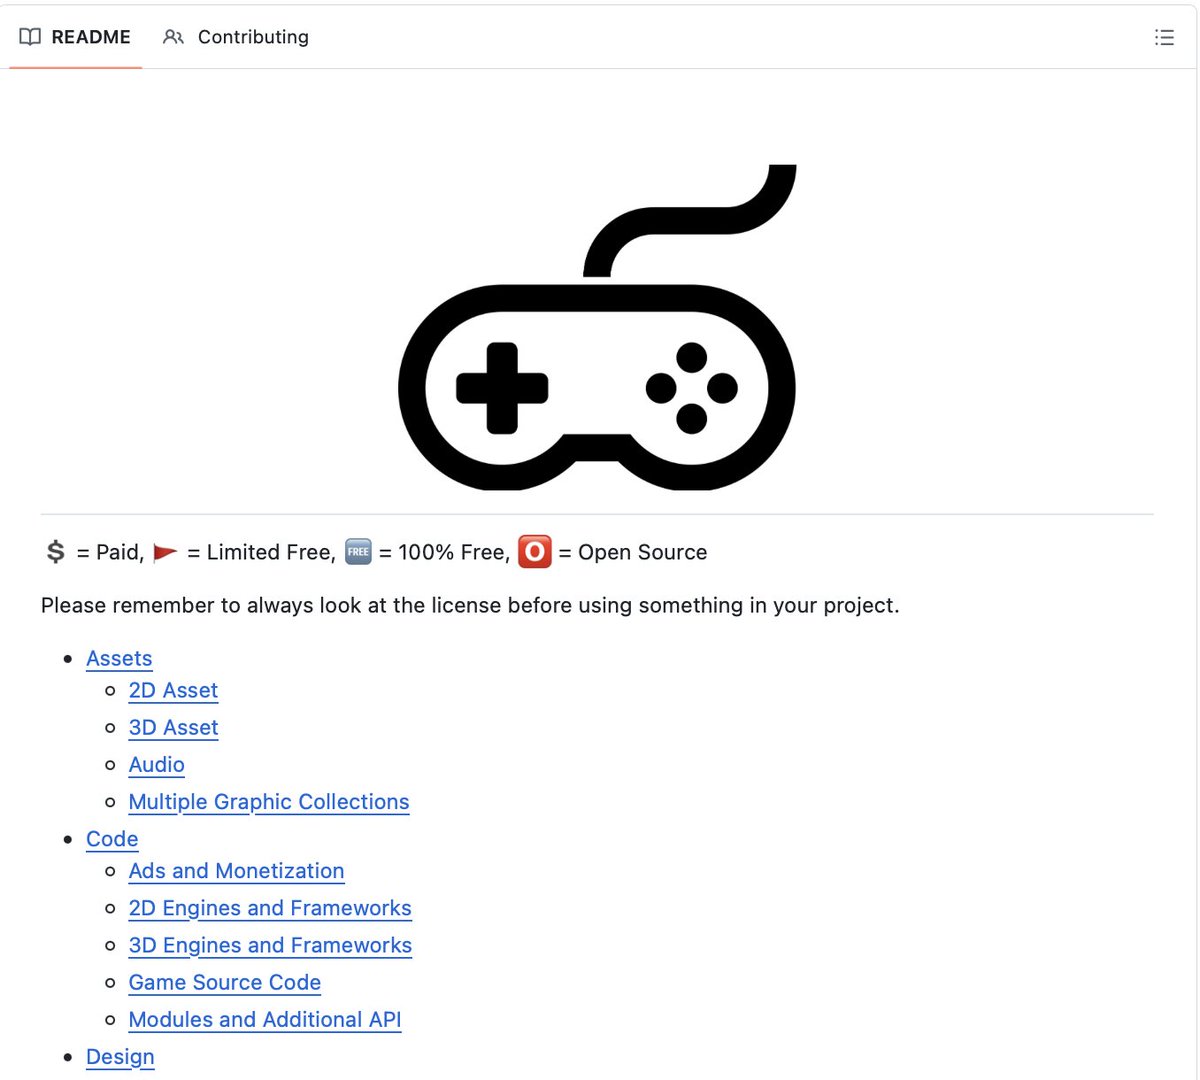Click the '= Limited Free,' legend text

pos(261,552)
